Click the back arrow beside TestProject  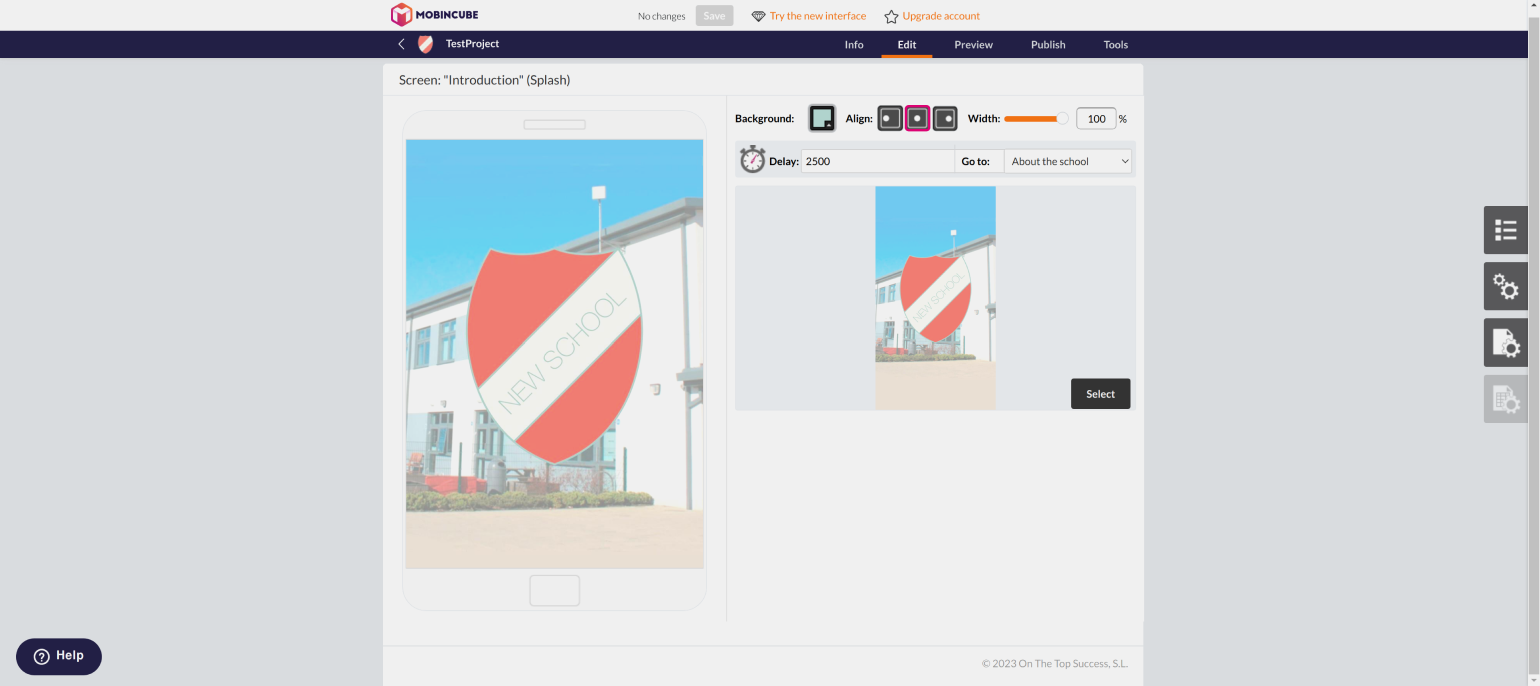click(401, 44)
